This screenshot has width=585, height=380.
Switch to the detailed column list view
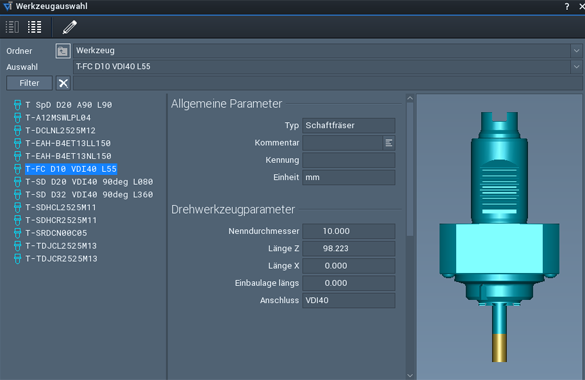35,27
